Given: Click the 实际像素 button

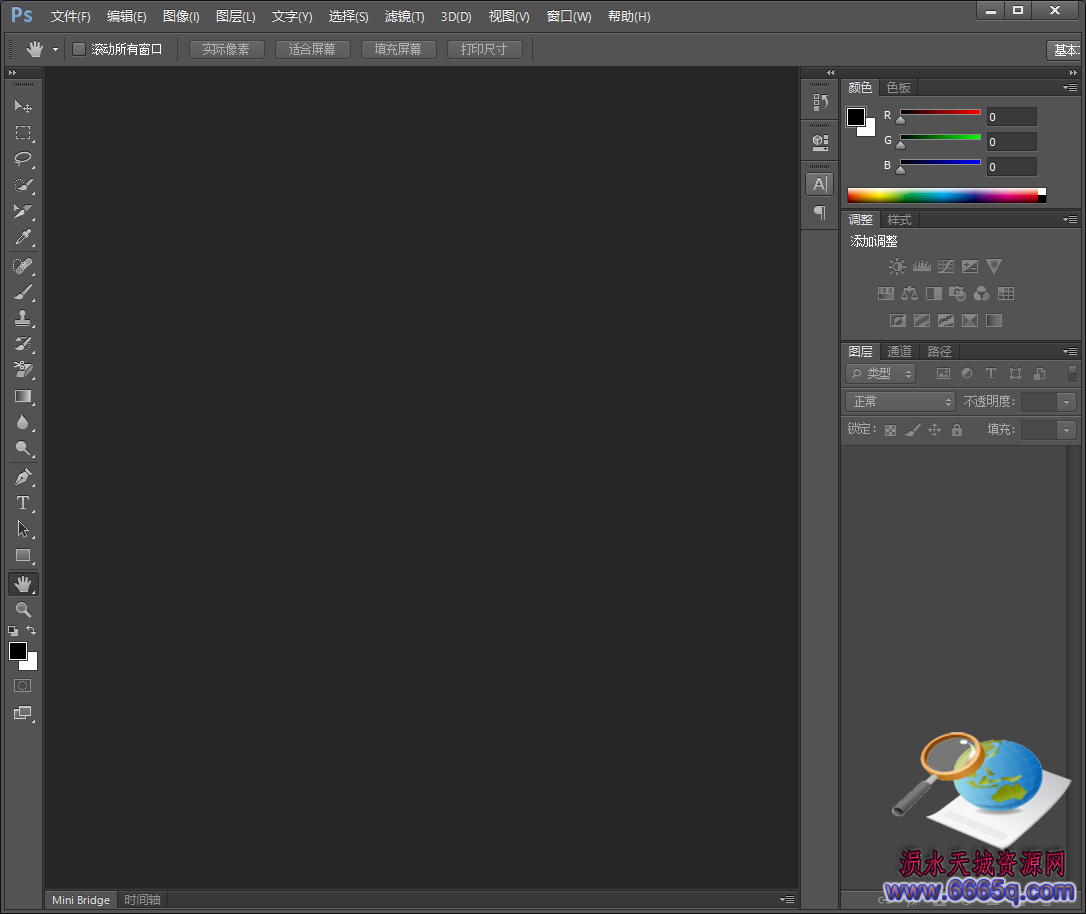Looking at the screenshot, I should [x=226, y=49].
